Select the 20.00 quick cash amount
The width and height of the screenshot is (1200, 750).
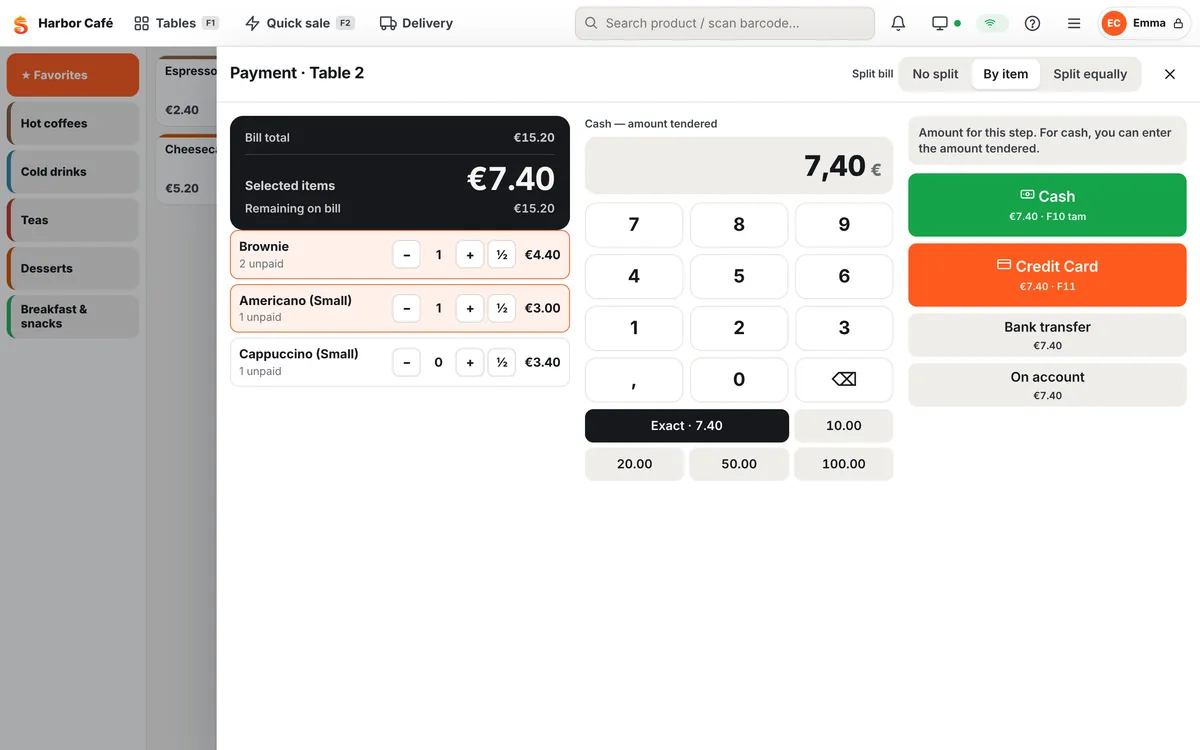634,464
